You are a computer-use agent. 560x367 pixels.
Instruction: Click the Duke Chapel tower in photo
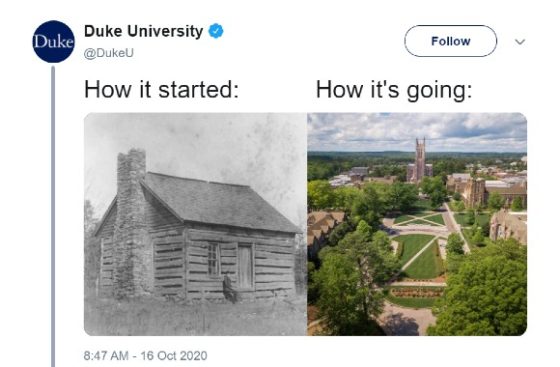click(420, 159)
